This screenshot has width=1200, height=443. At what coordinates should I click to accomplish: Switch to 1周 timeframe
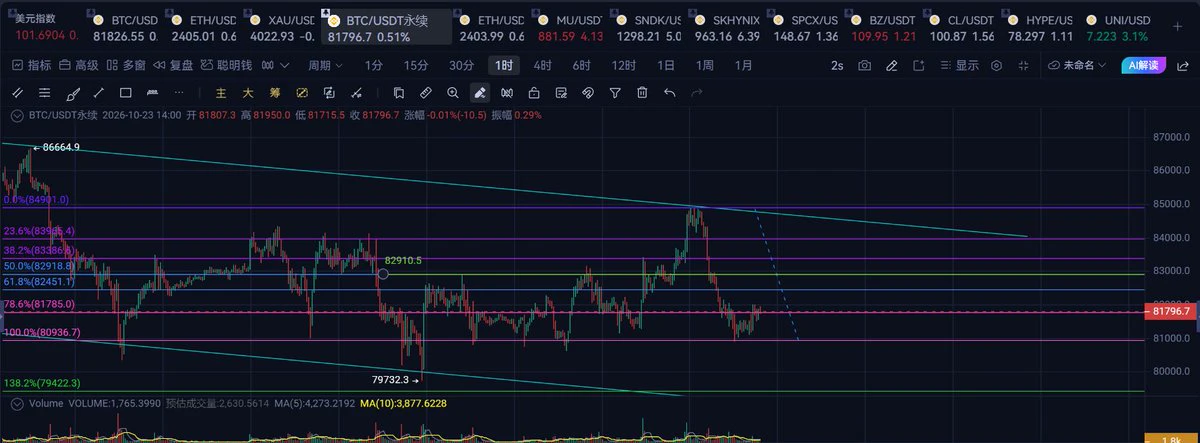pos(704,65)
